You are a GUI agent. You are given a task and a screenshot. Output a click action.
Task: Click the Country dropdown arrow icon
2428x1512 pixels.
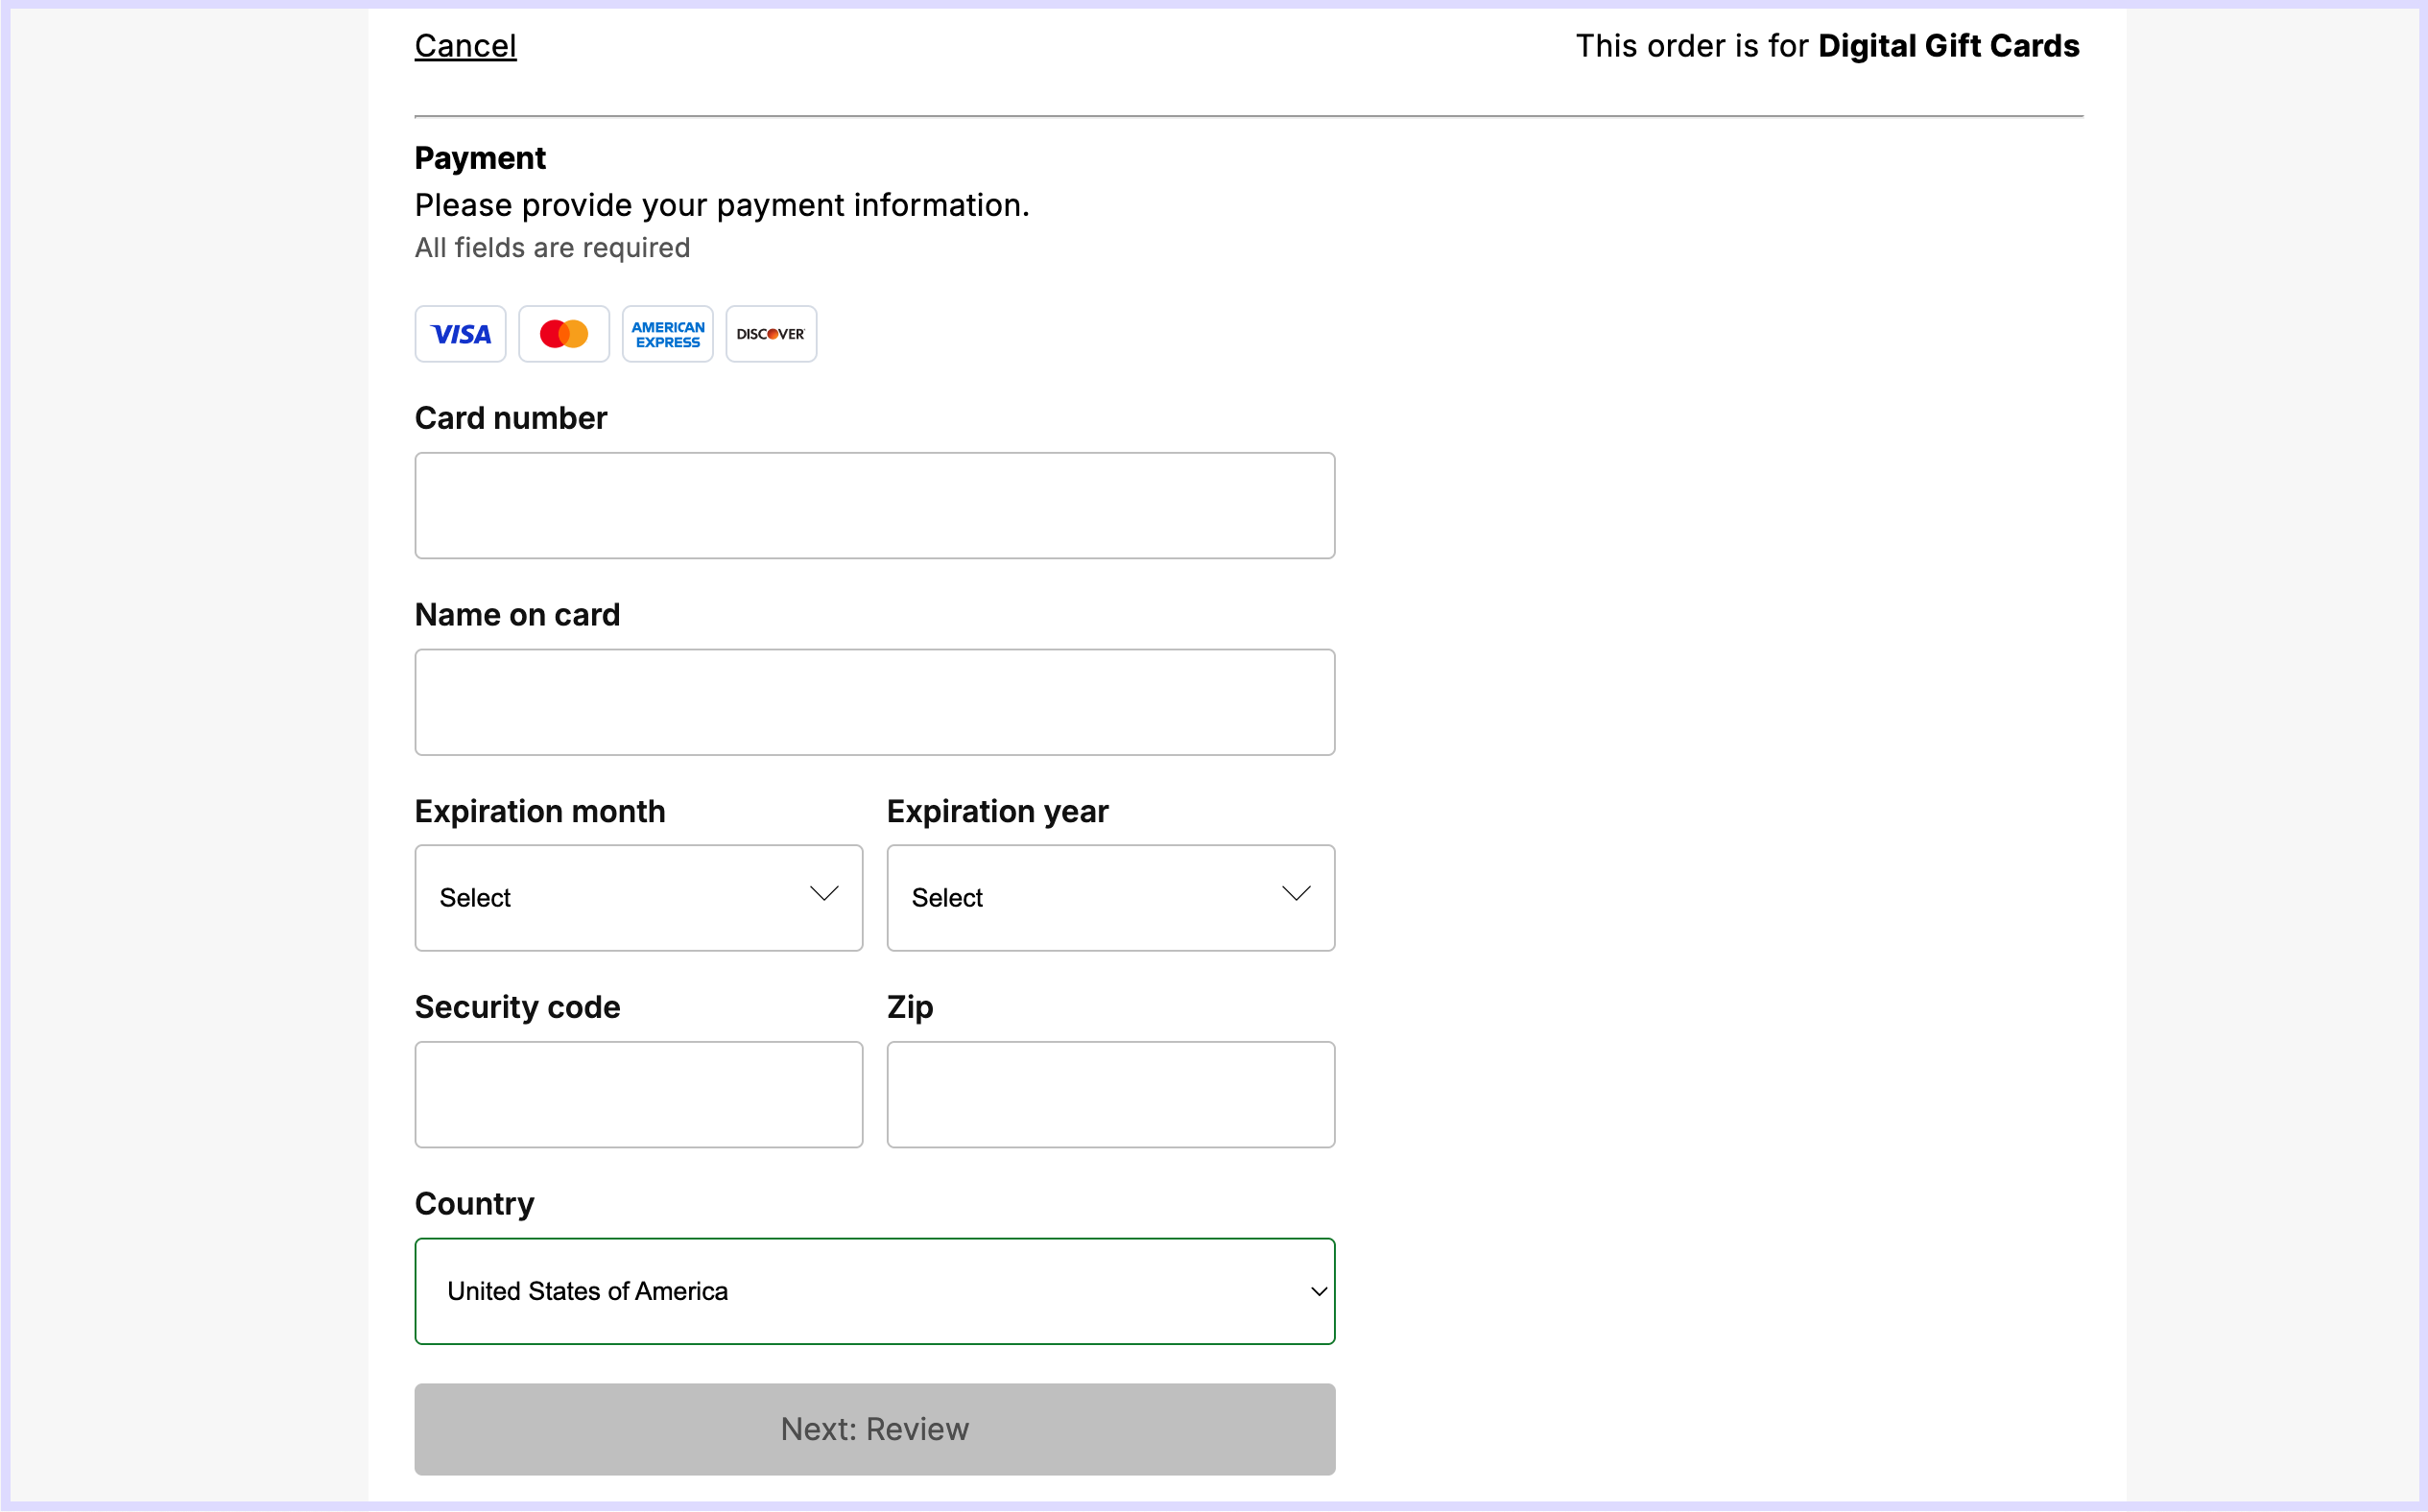[x=1318, y=1291]
